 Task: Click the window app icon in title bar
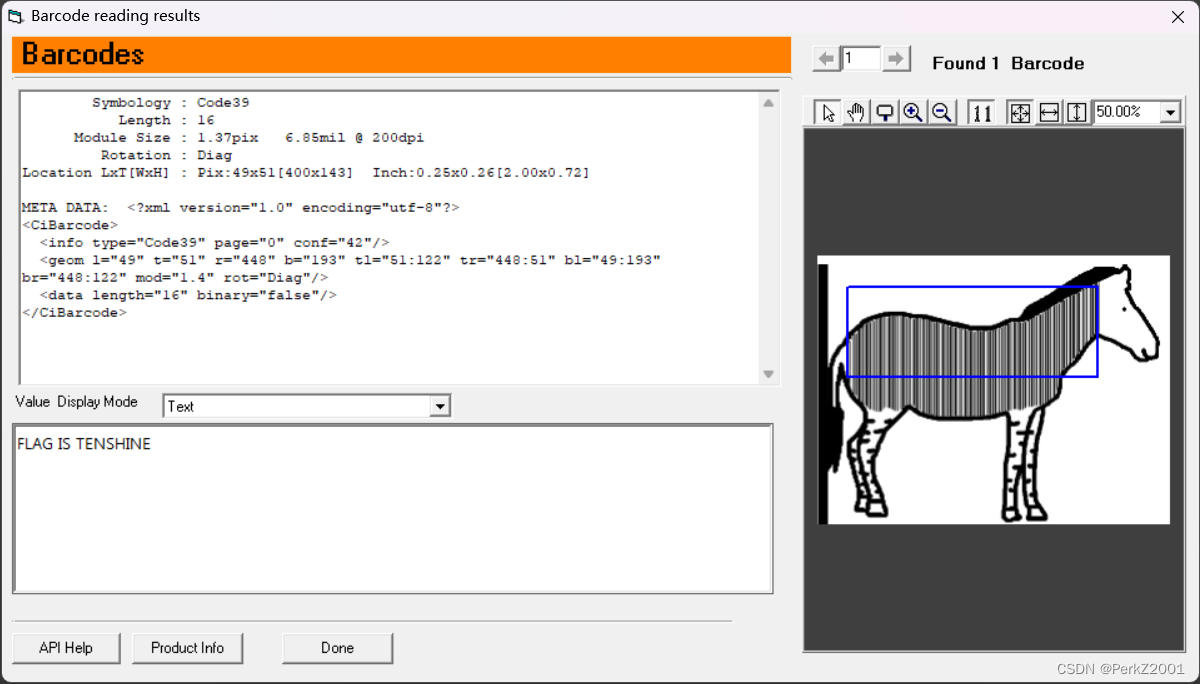pos(16,16)
